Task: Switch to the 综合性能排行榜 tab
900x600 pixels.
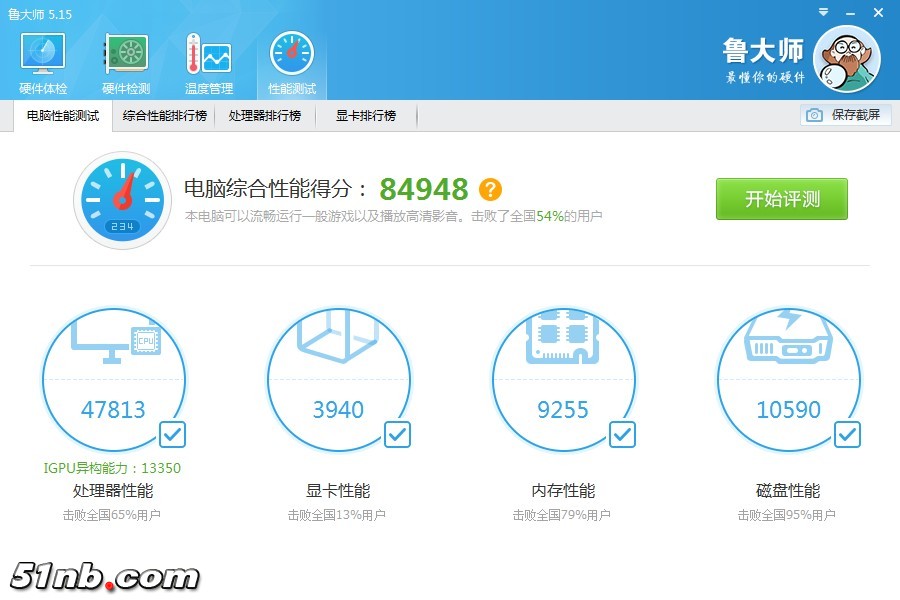Action: (x=165, y=116)
